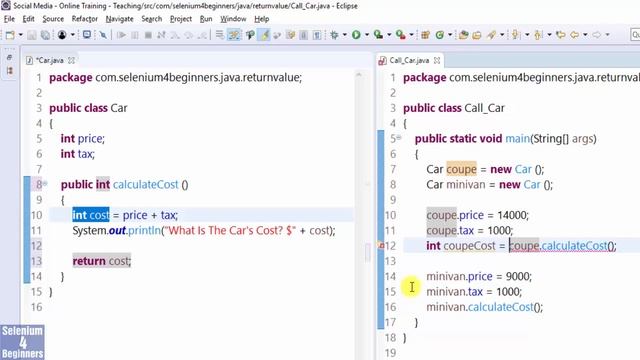Switch to the *Car.java editor tab
The width and height of the screenshot is (640, 360).
point(49,60)
